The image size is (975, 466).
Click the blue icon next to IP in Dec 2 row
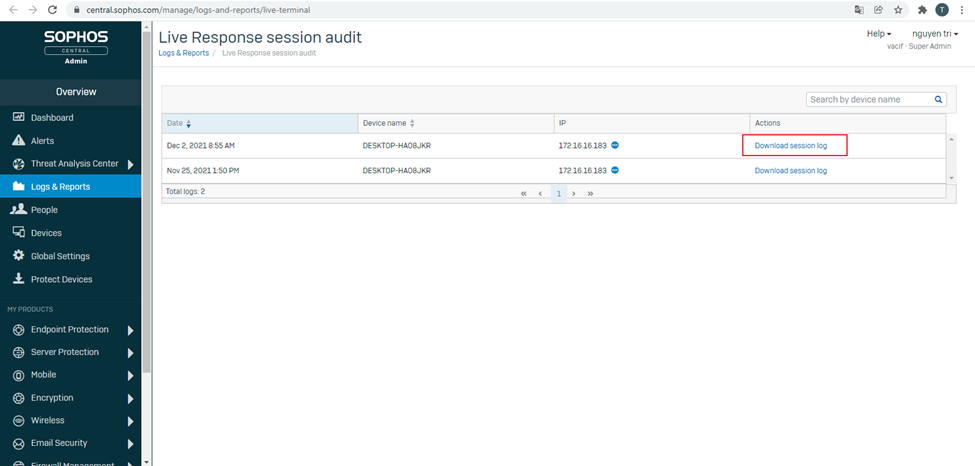615,145
